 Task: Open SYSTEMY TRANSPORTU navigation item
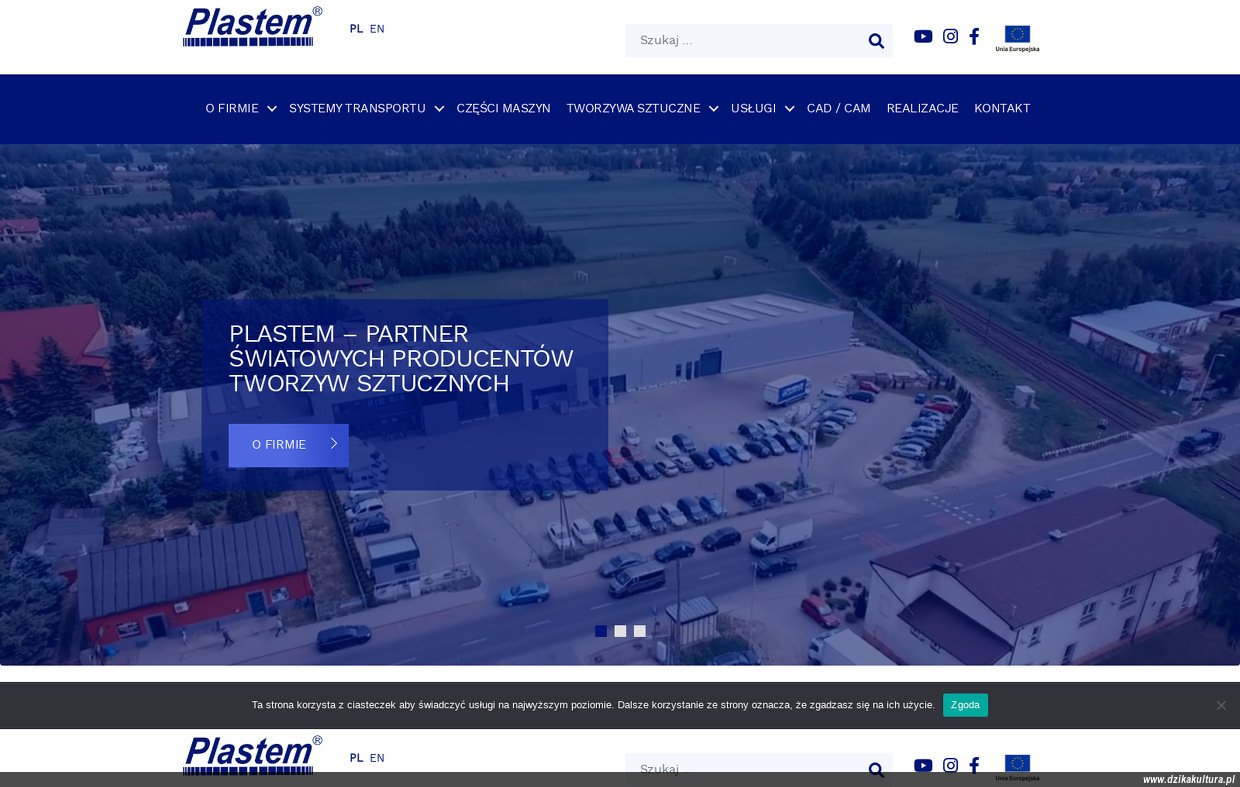click(x=357, y=108)
